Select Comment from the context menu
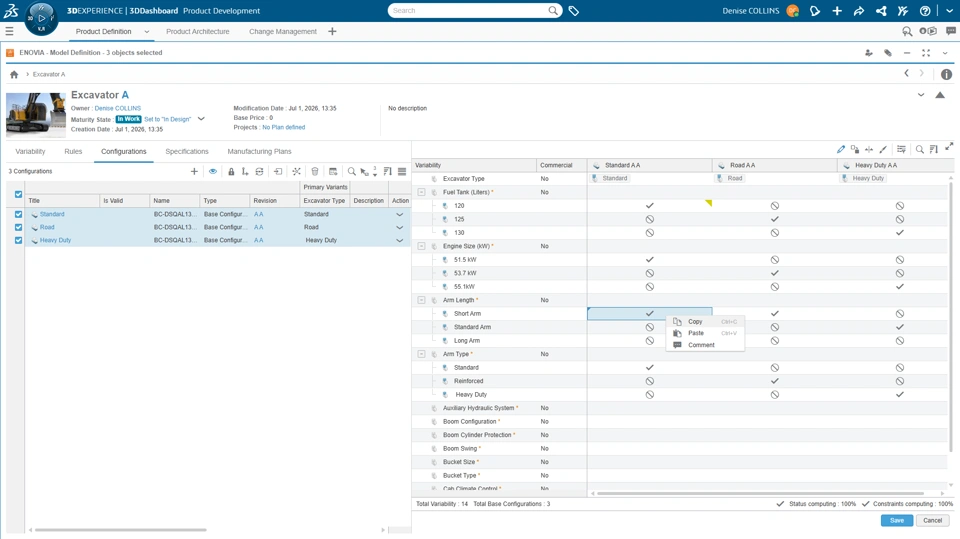960x539 pixels. click(x=705, y=345)
